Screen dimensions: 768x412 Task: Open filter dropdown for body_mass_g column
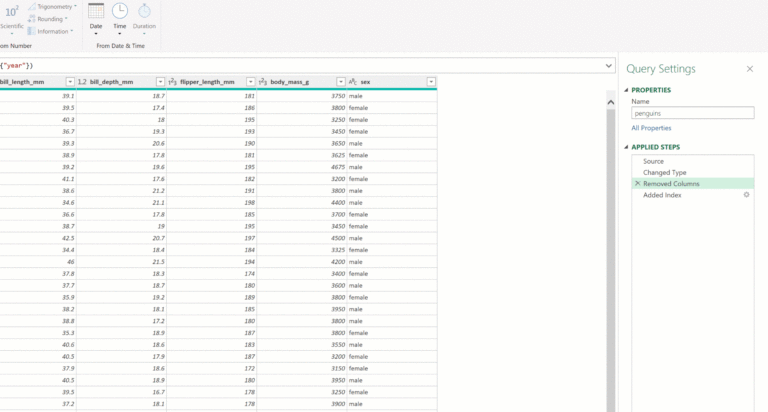pos(341,82)
